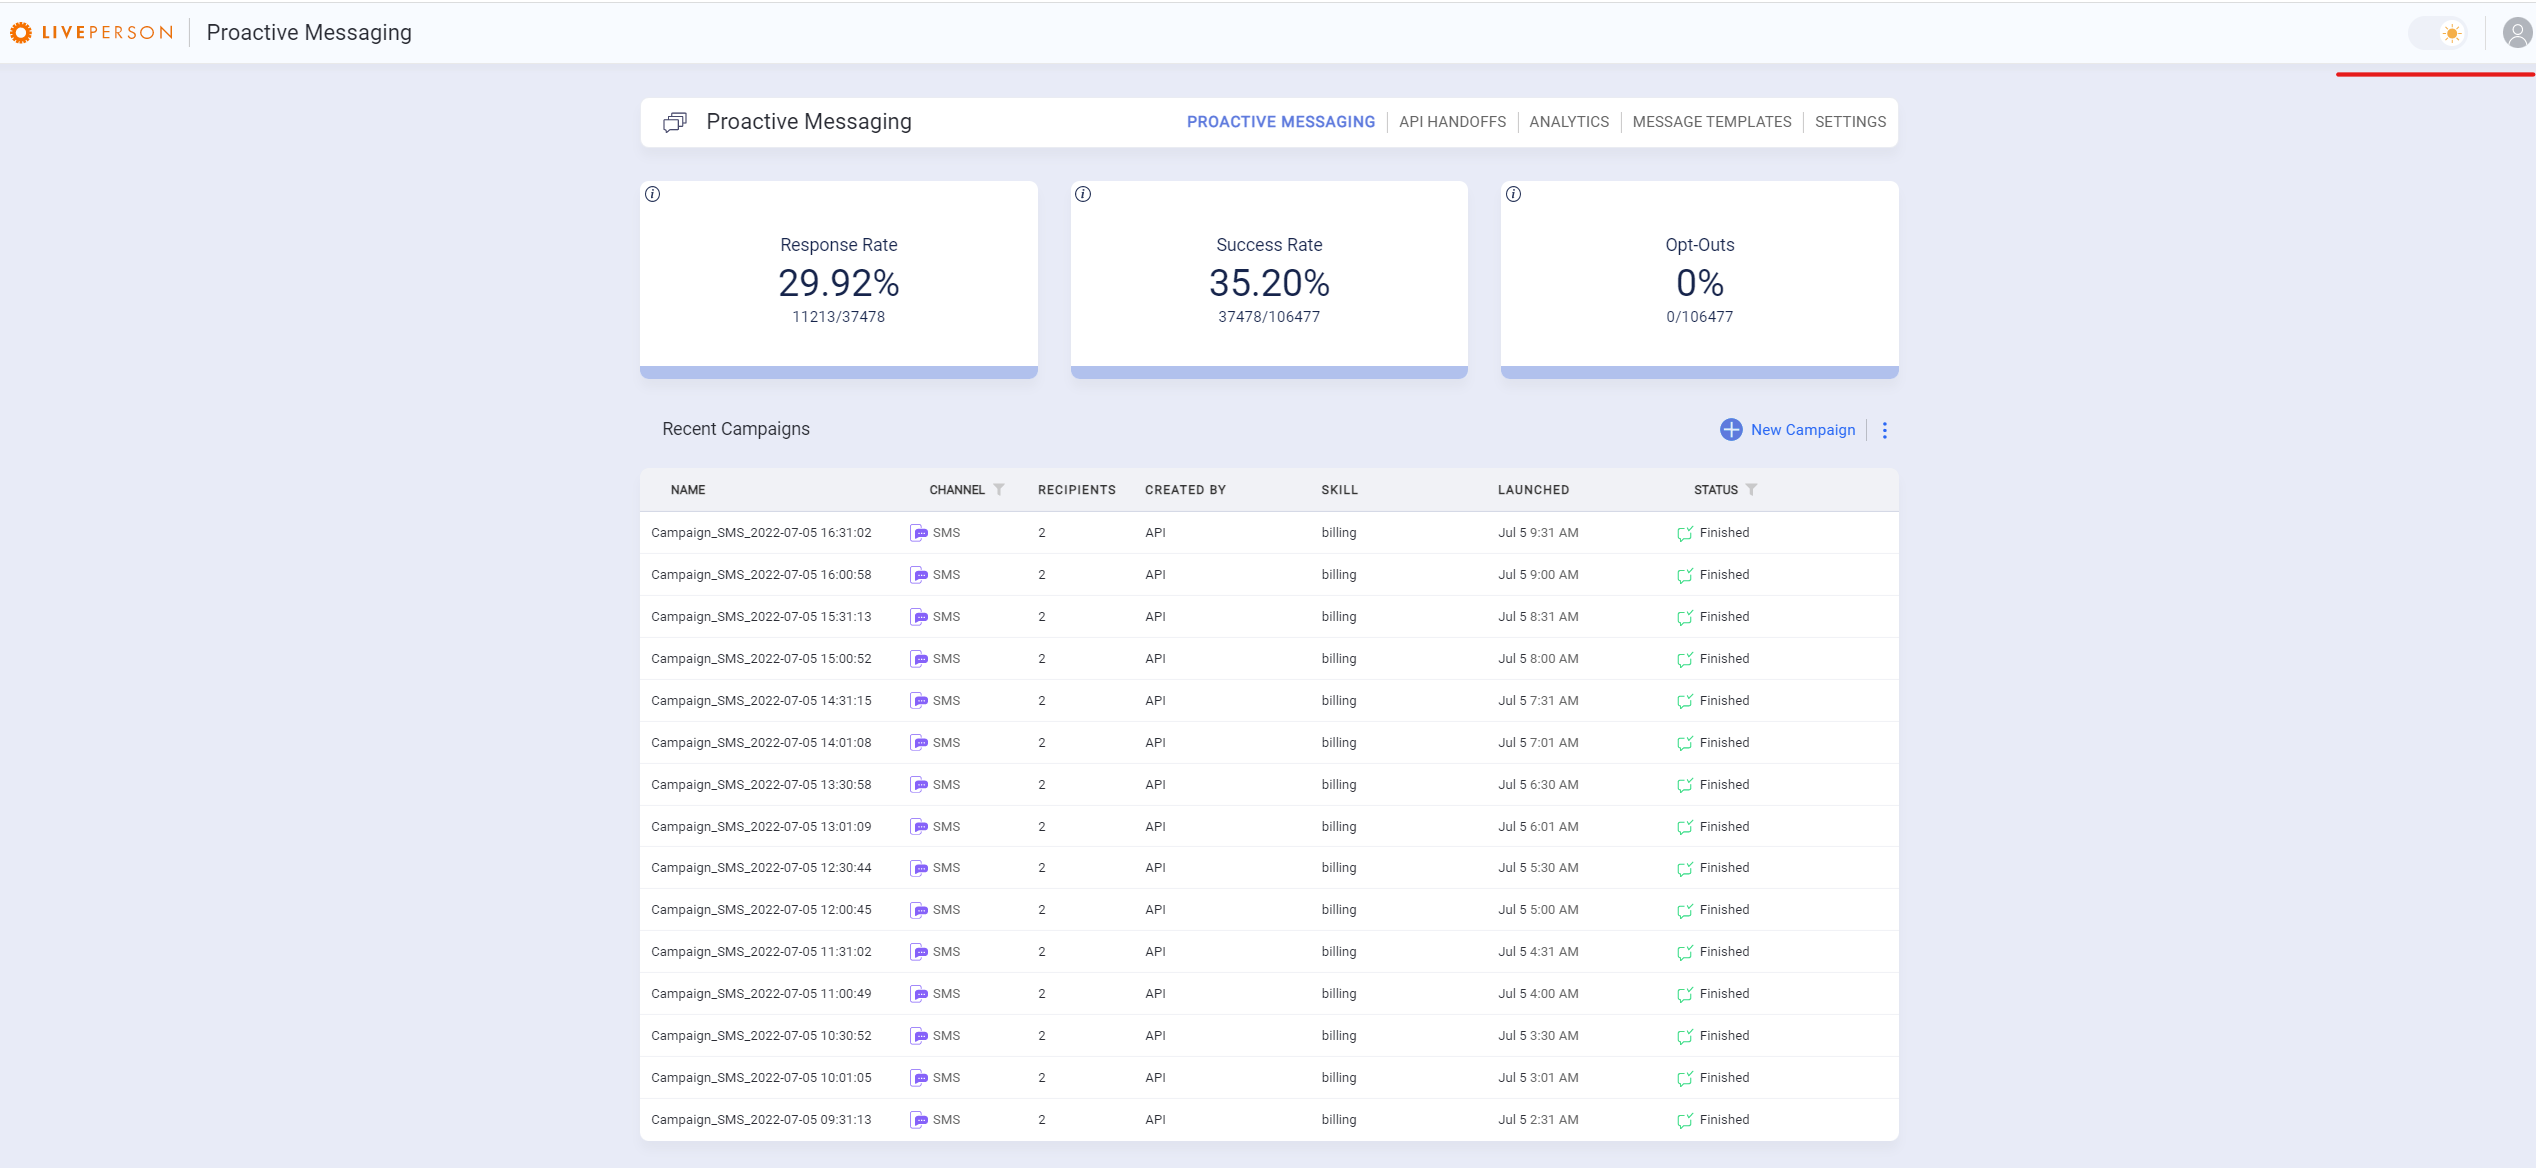The width and height of the screenshot is (2536, 1168).
Task: Open Campaign_SMS_2022-07-05 14:31:15
Action: tap(761, 701)
